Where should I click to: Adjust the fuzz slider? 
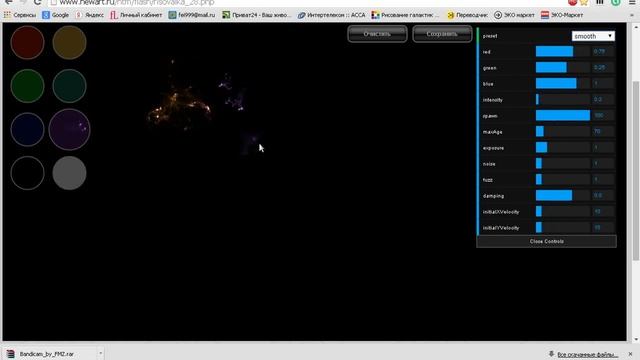click(x=562, y=179)
